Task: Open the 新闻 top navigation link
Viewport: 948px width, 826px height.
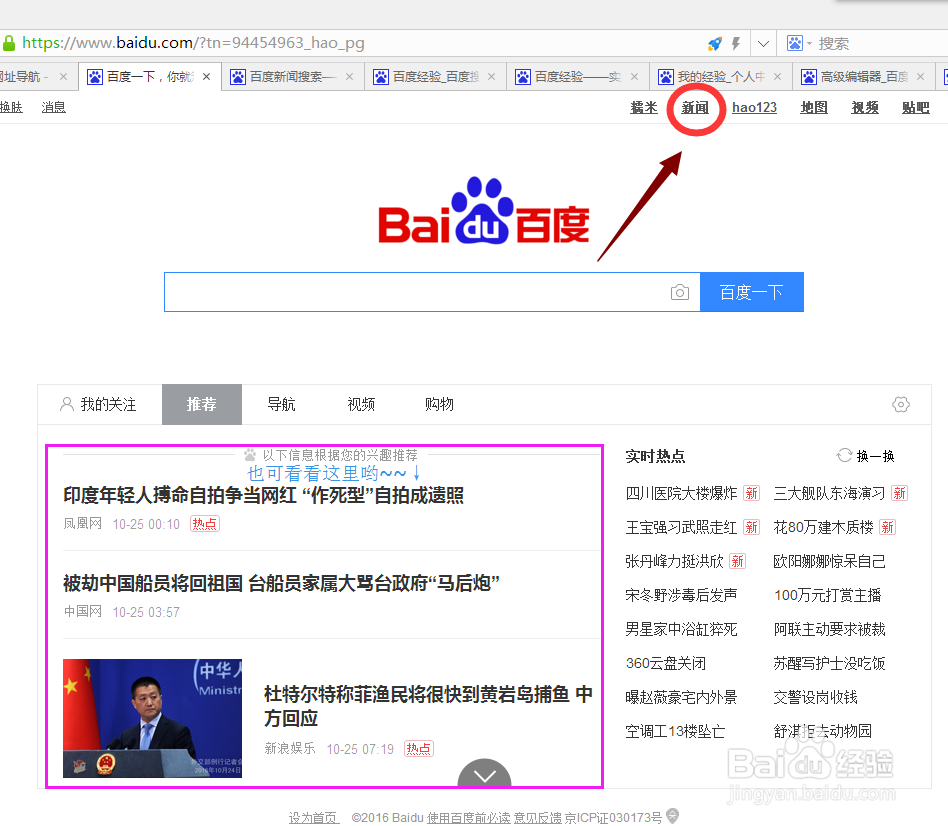Action: 695,108
